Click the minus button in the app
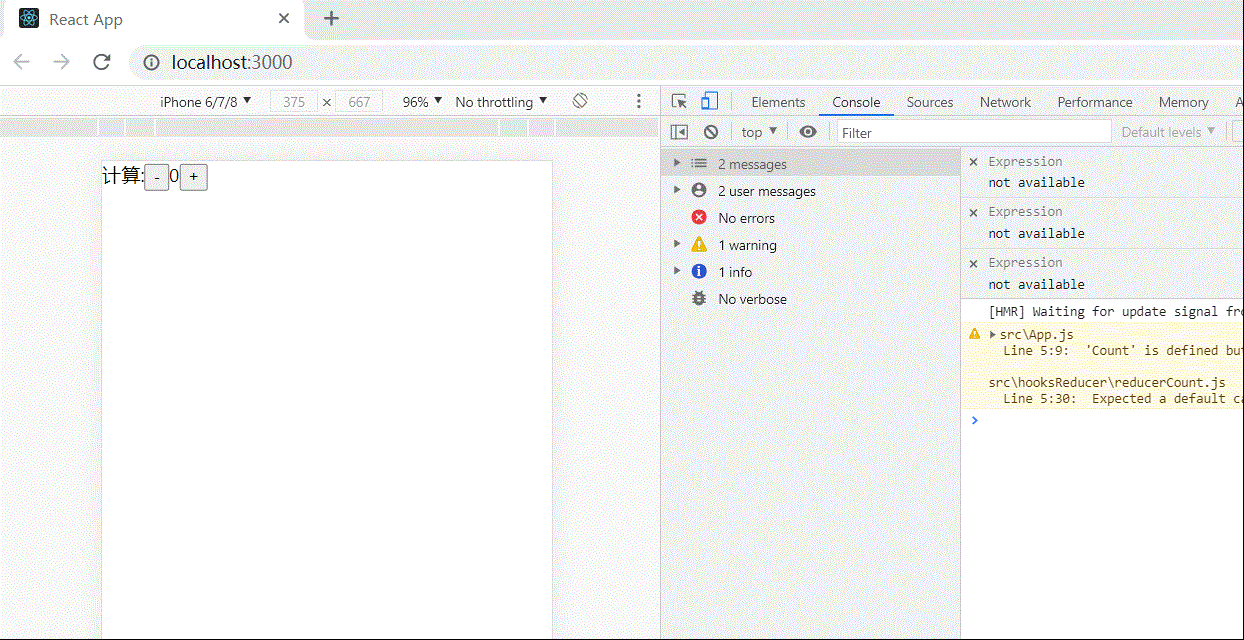The width and height of the screenshot is (1244, 640). click(x=157, y=178)
